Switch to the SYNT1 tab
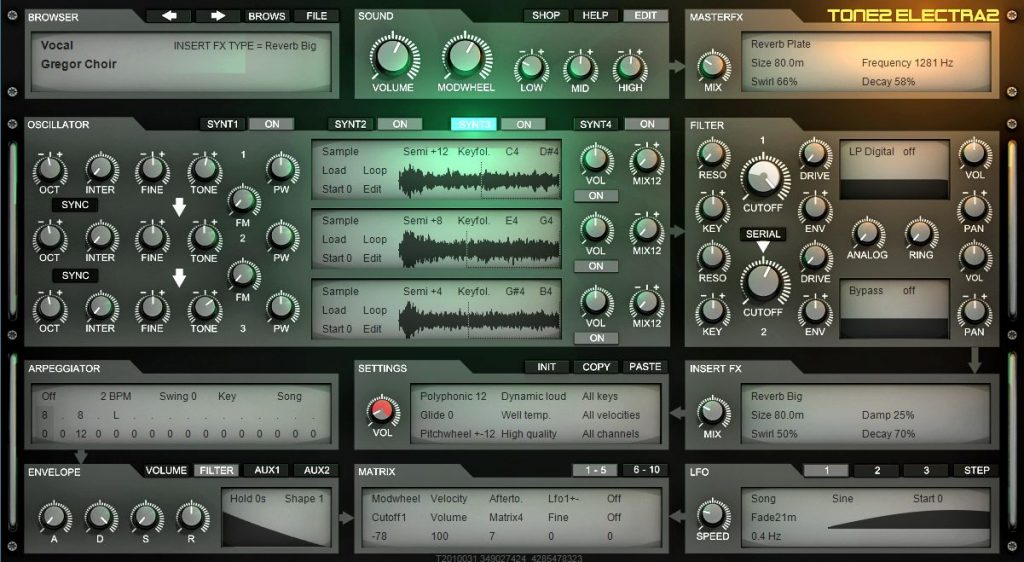 click(222, 124)
